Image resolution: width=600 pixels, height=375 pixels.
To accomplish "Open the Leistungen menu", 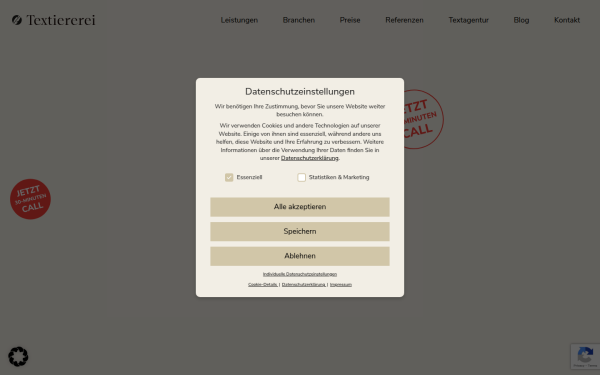I will pos(239,20).
